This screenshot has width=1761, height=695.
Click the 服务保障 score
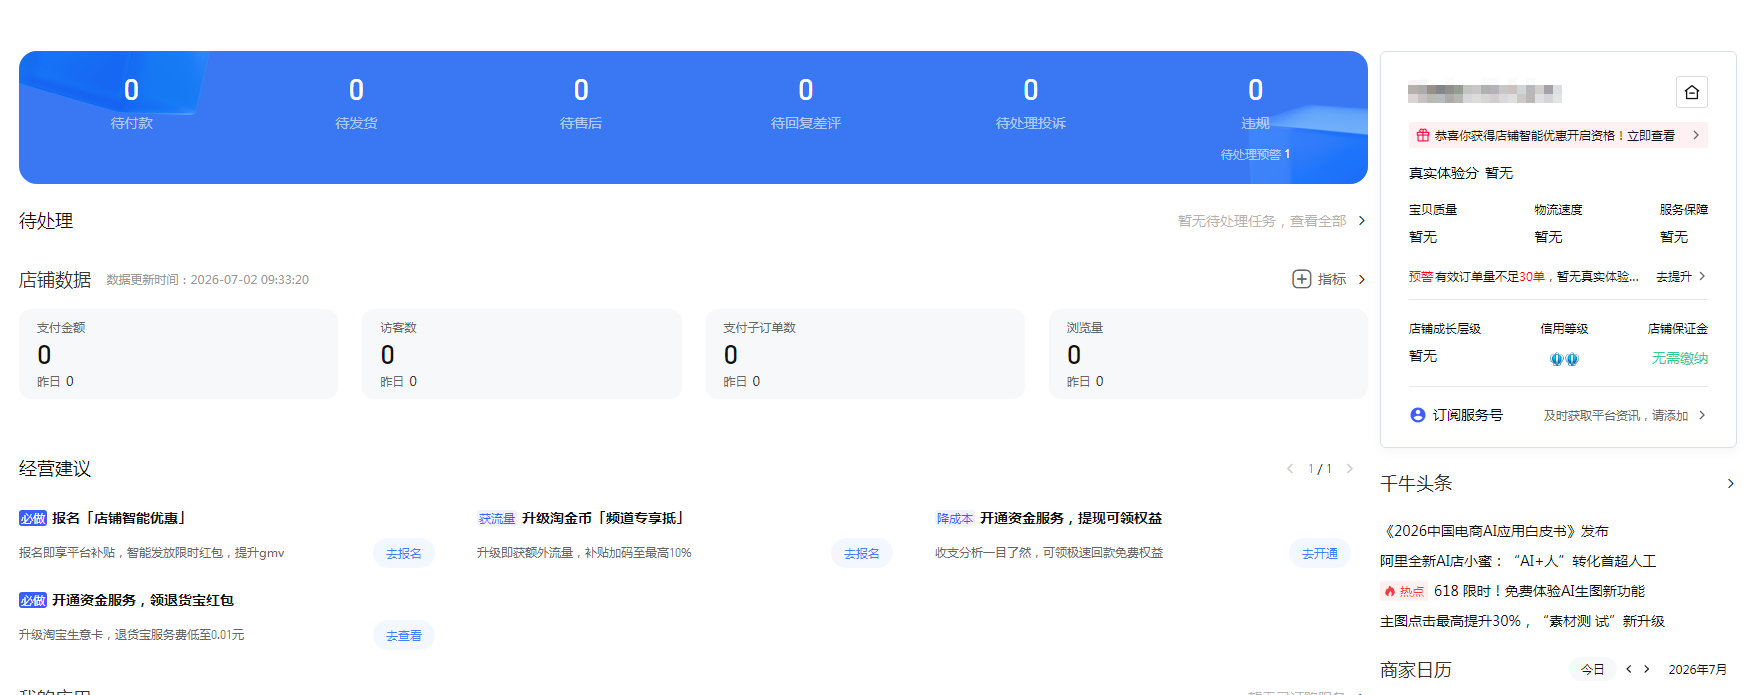click(x=1684, y=223)
